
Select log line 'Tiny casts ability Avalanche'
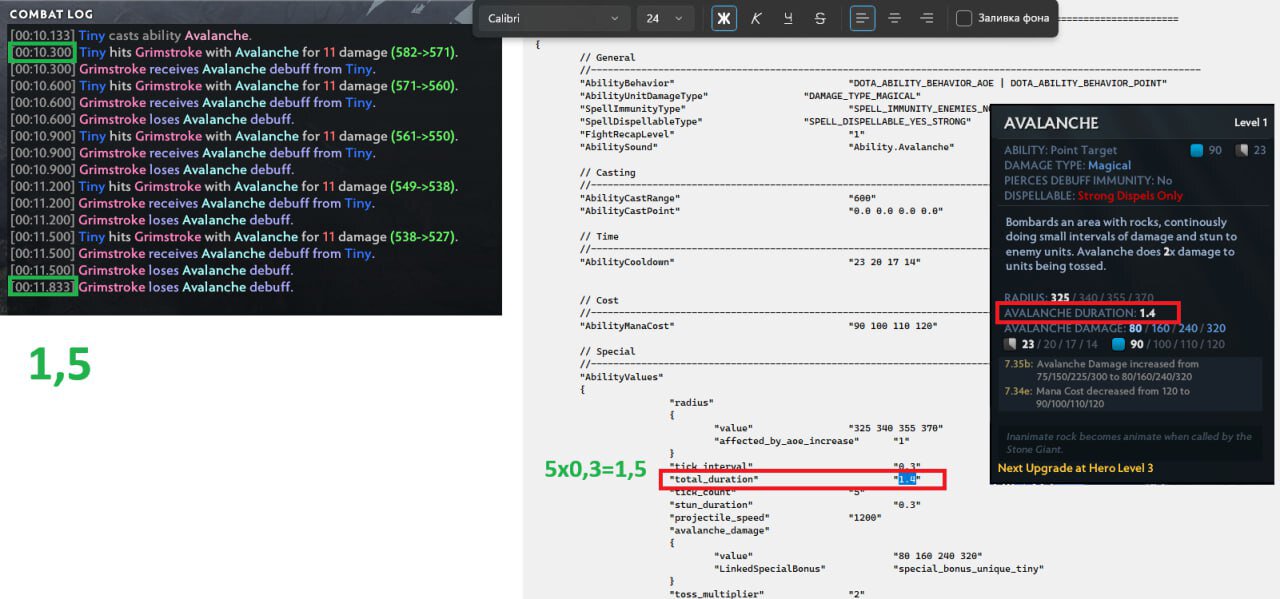pyautogui.click(x=130, y=36)
